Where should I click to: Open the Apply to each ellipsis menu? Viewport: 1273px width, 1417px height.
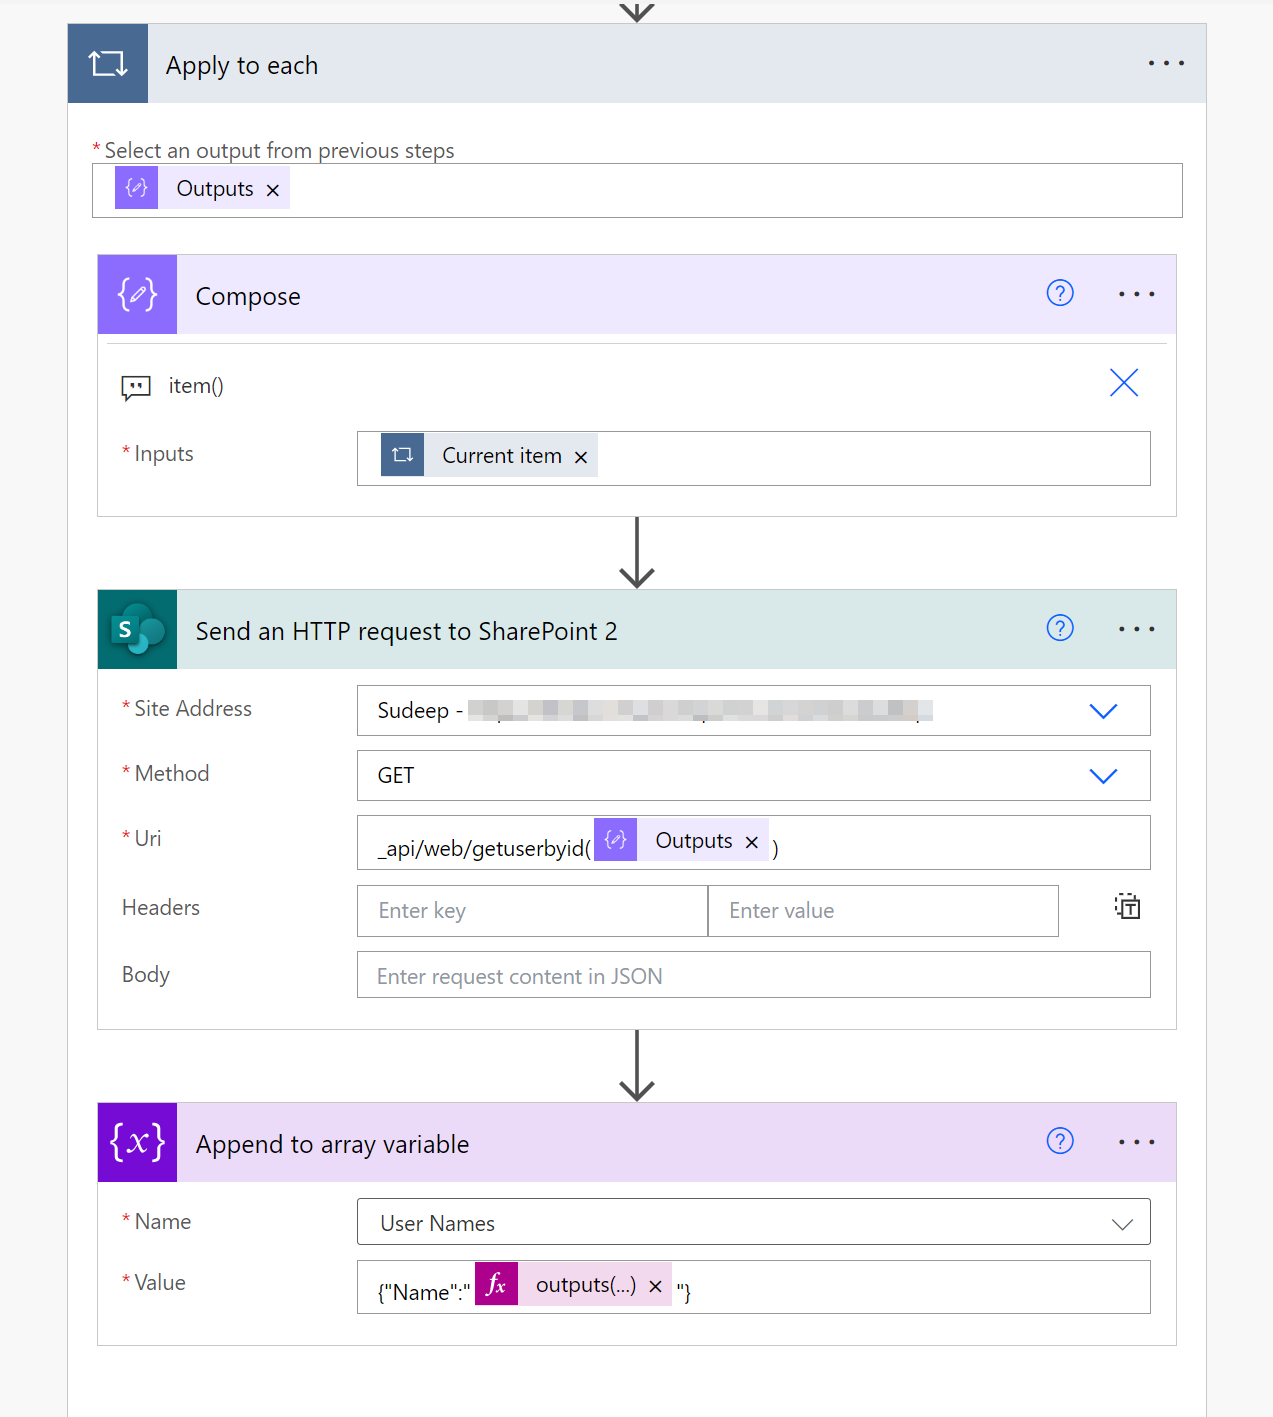[1166, 63]
